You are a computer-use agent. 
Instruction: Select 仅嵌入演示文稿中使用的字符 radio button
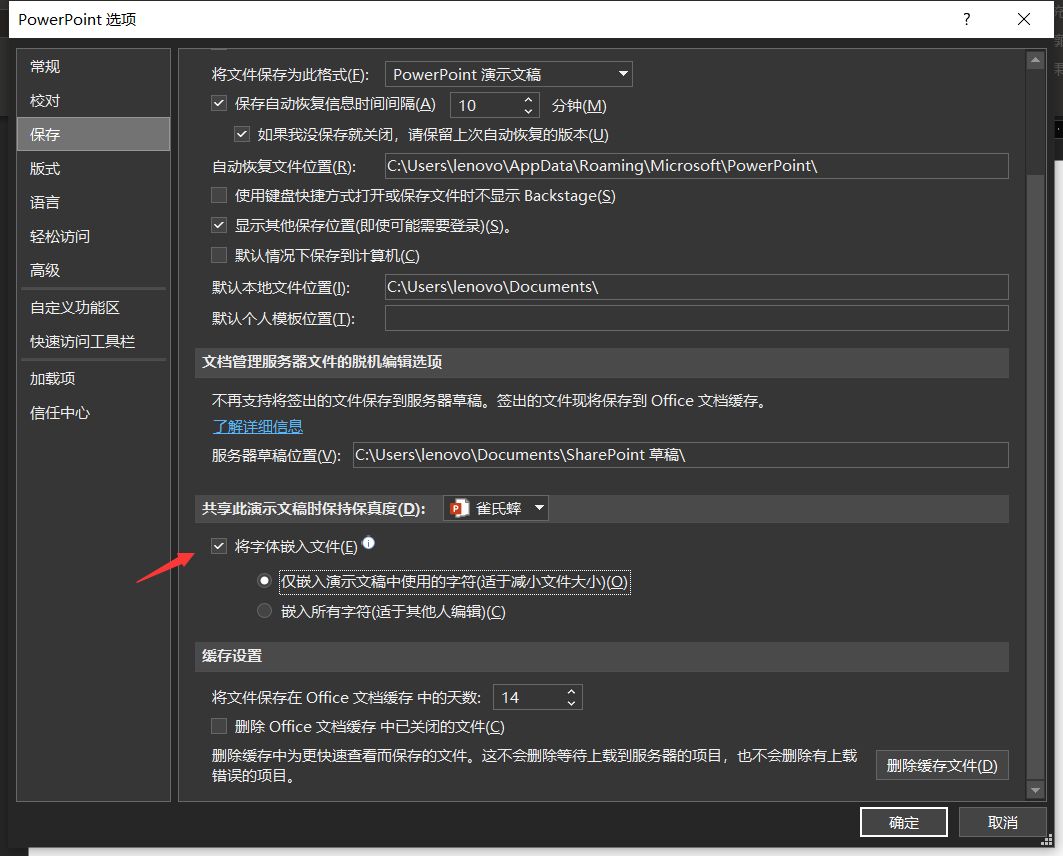pyautogui.click(x=264, y=581)
